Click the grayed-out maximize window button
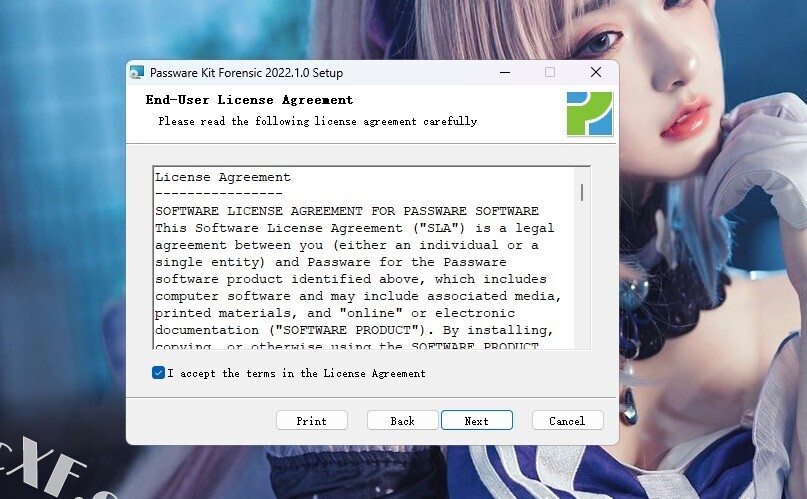The height and width of the screenshot is (499, 807). coord(550,73)
